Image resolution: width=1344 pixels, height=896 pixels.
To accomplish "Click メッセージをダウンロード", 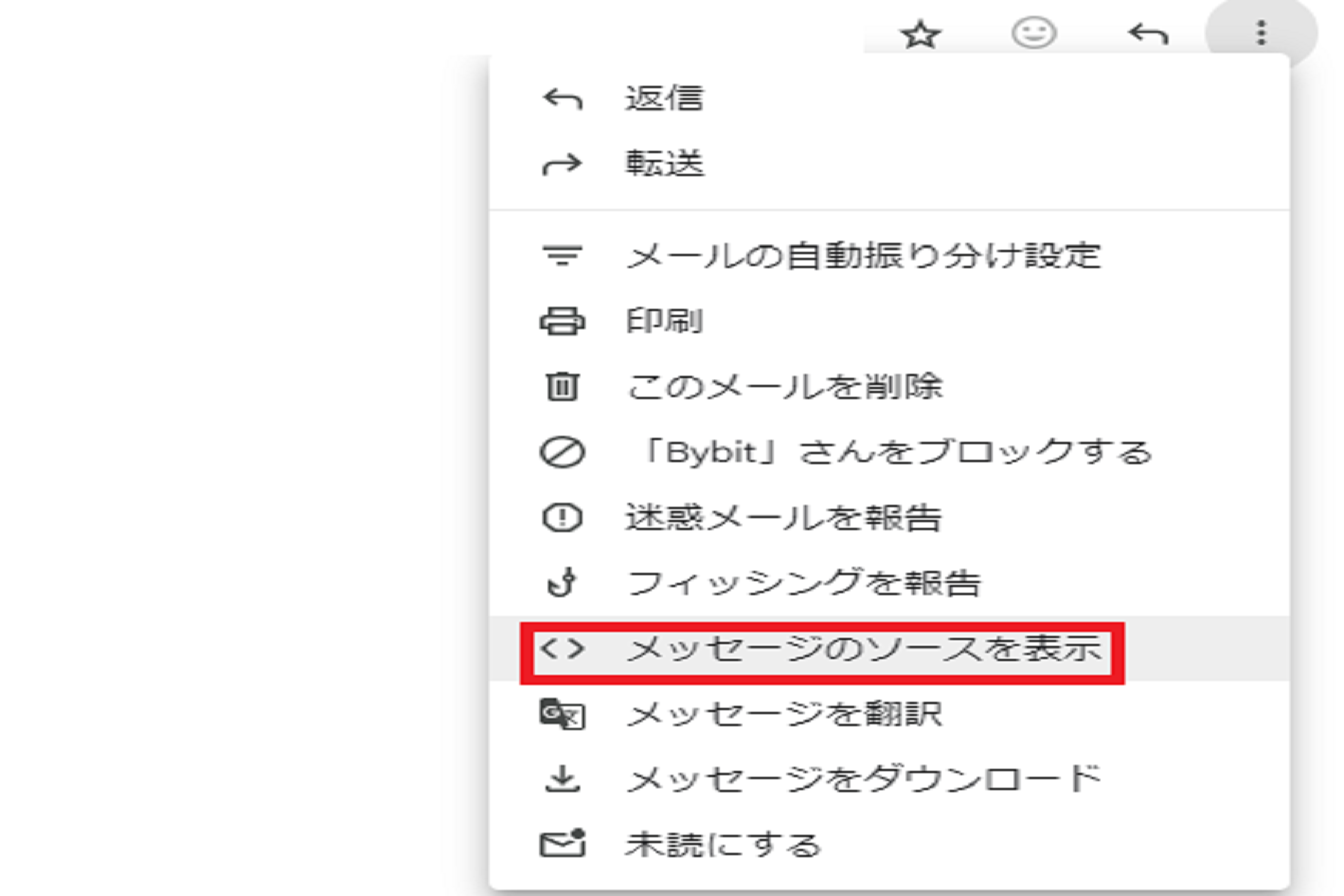I will point(889,779).
